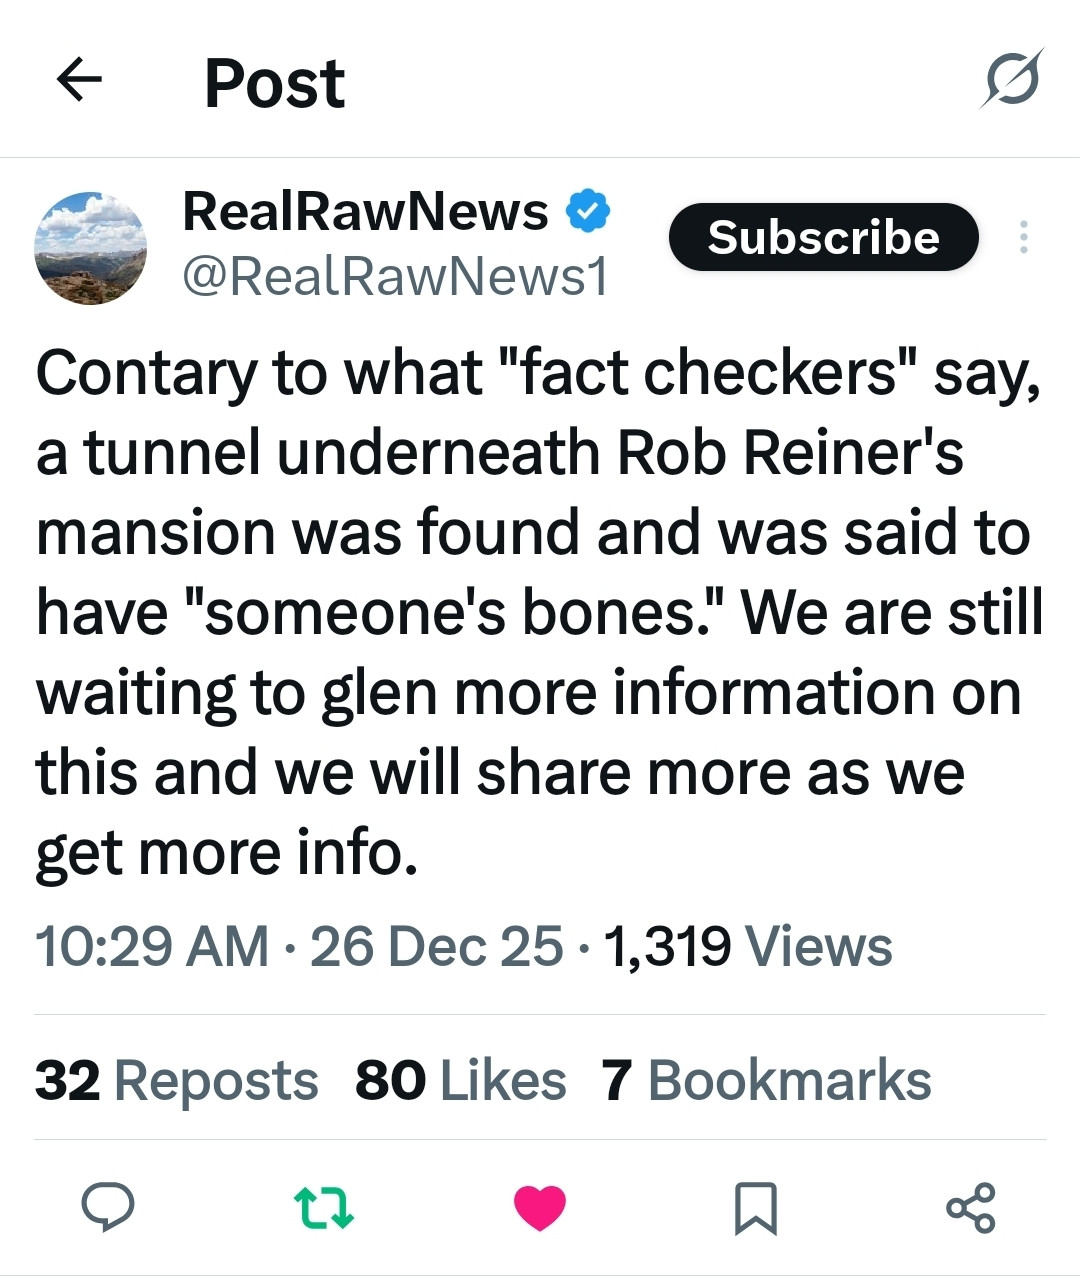Go back using the arrow icon
The image size is (1080, 1278).
click(x=80, y=80)
